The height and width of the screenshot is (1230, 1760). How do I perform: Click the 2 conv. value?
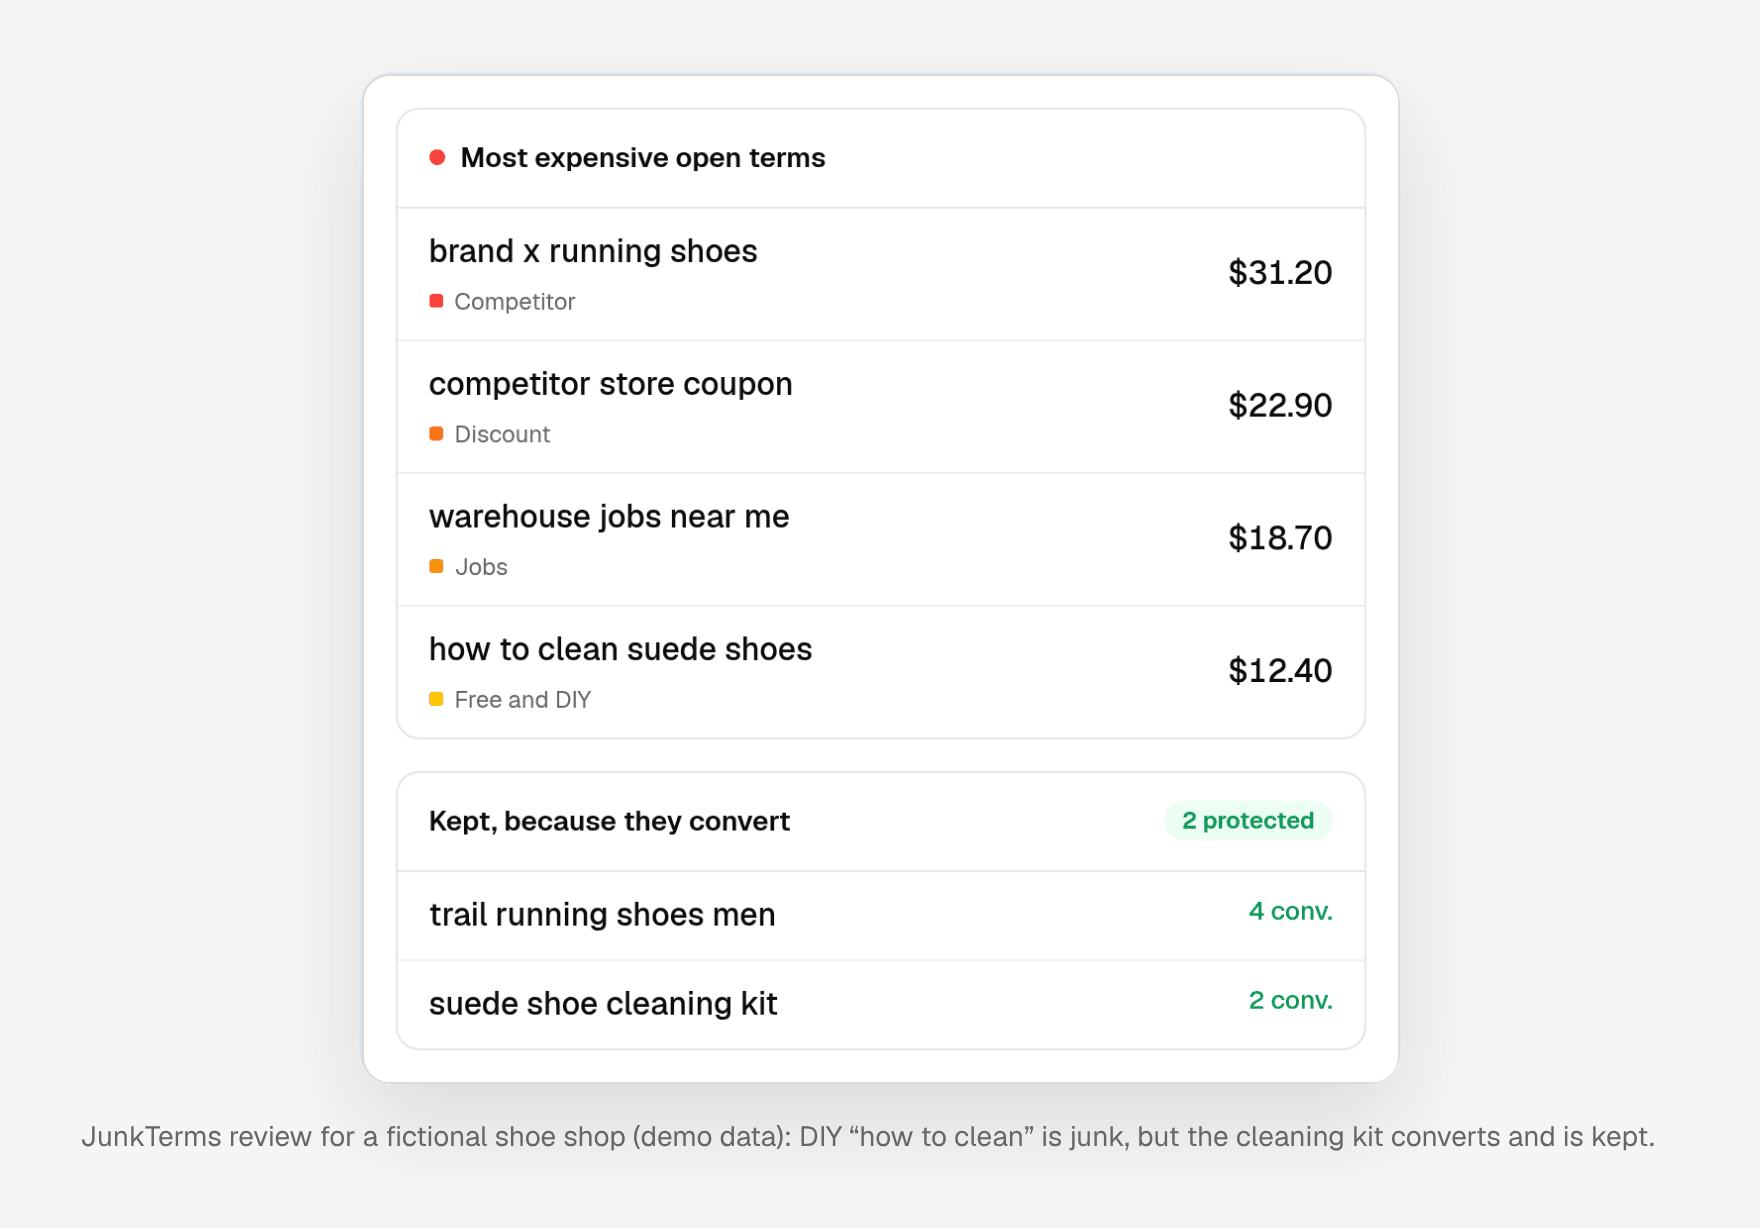1290,1001
